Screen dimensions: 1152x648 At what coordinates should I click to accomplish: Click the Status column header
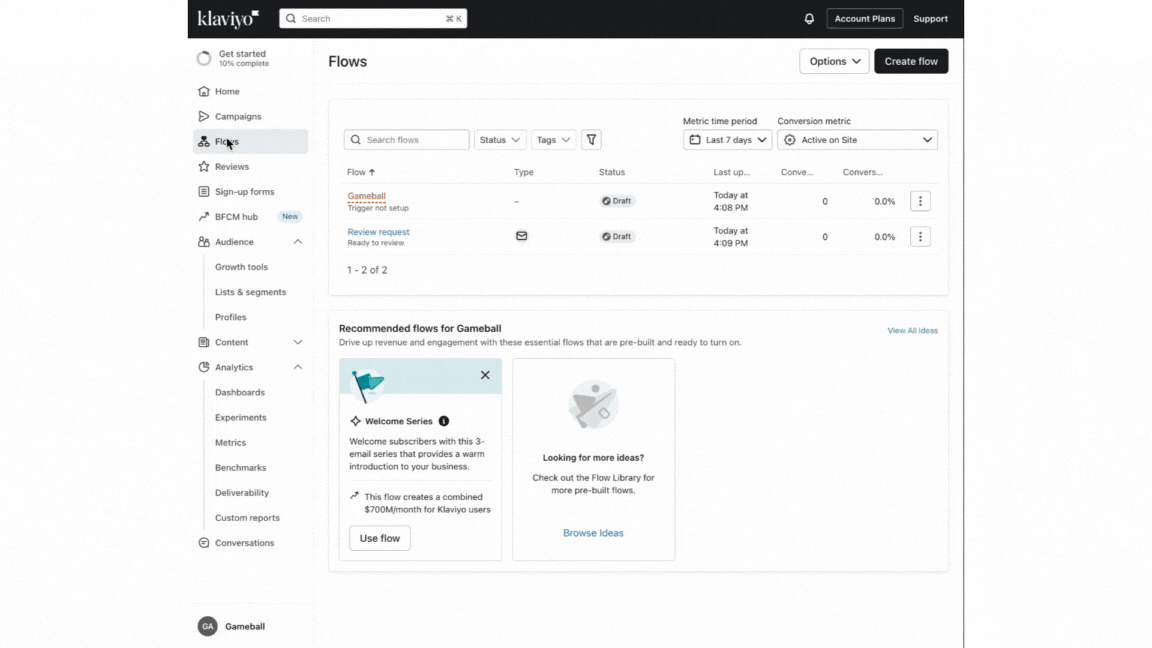click(x=611, y=172)
